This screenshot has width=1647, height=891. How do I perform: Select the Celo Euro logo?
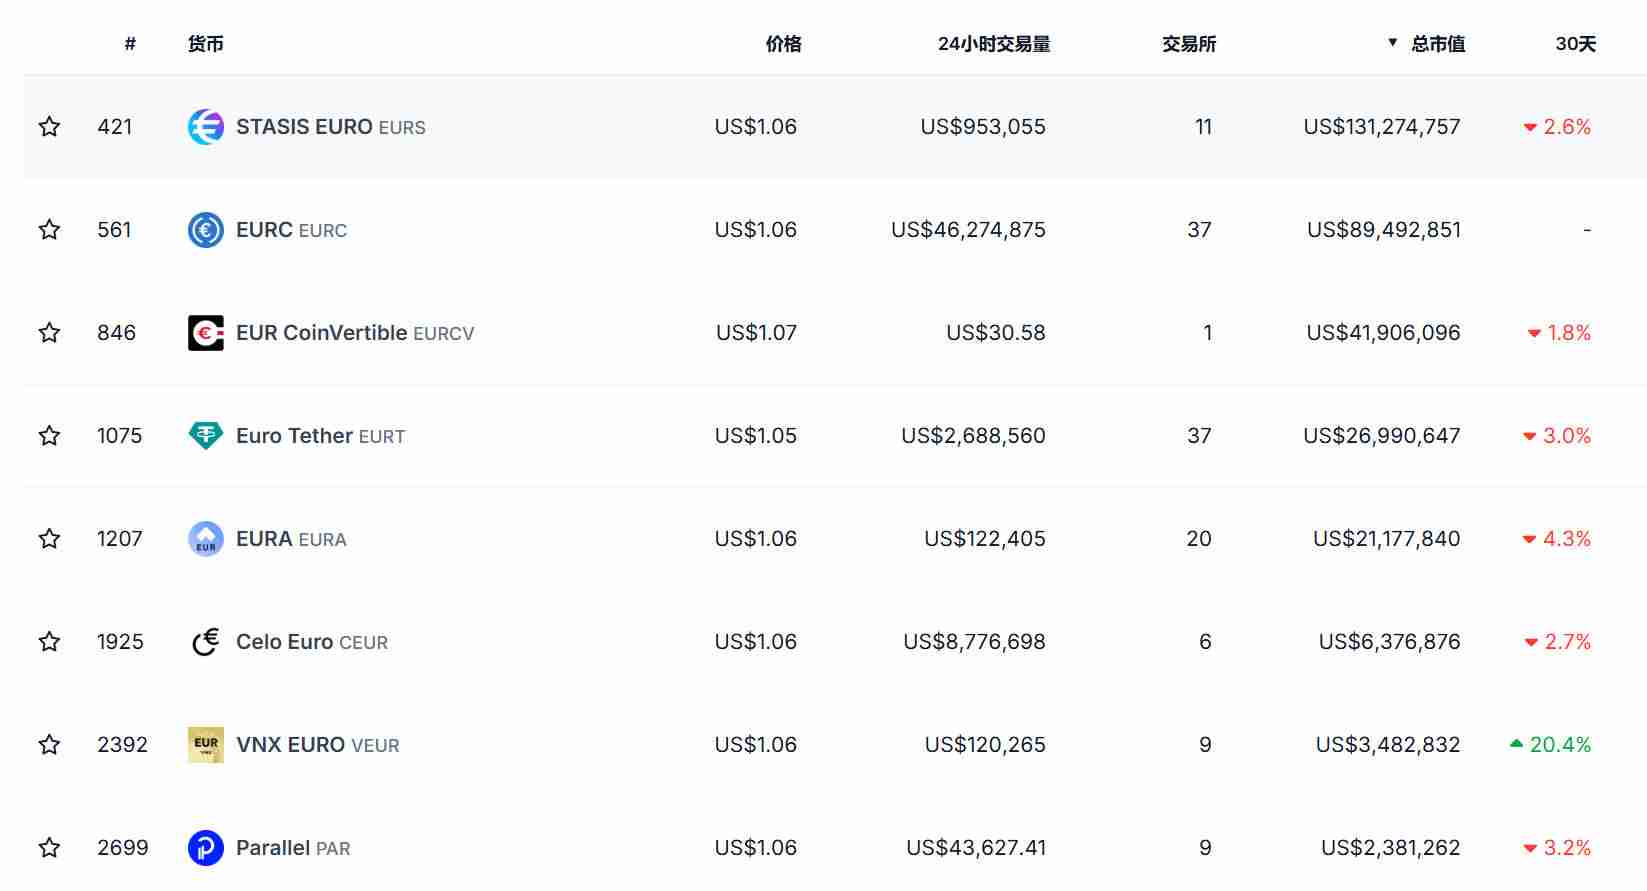[x=205, y=641]
